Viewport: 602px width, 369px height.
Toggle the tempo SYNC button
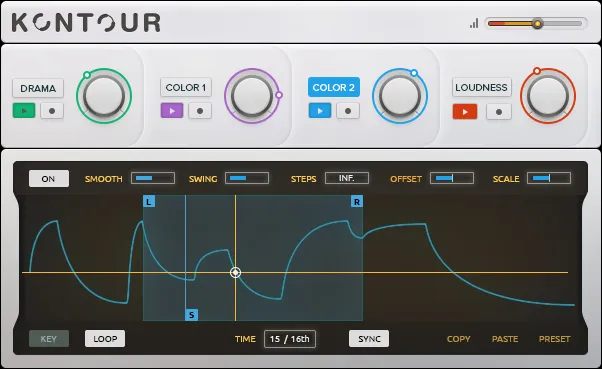click(x=369, y=339)
